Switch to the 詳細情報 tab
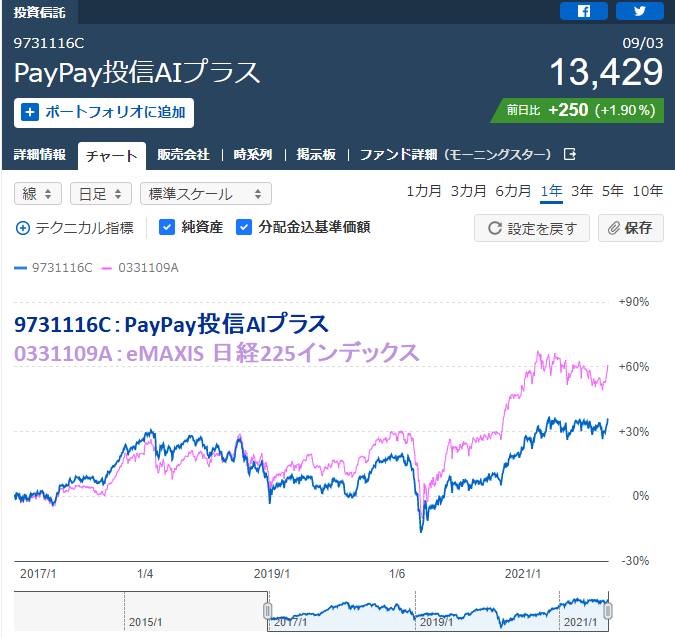This screenshot has width=675, height=638. point(40,155)
